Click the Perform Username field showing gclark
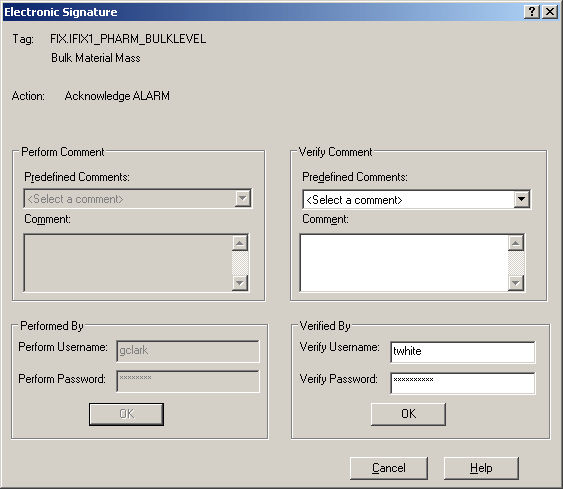 pos(188,351)
